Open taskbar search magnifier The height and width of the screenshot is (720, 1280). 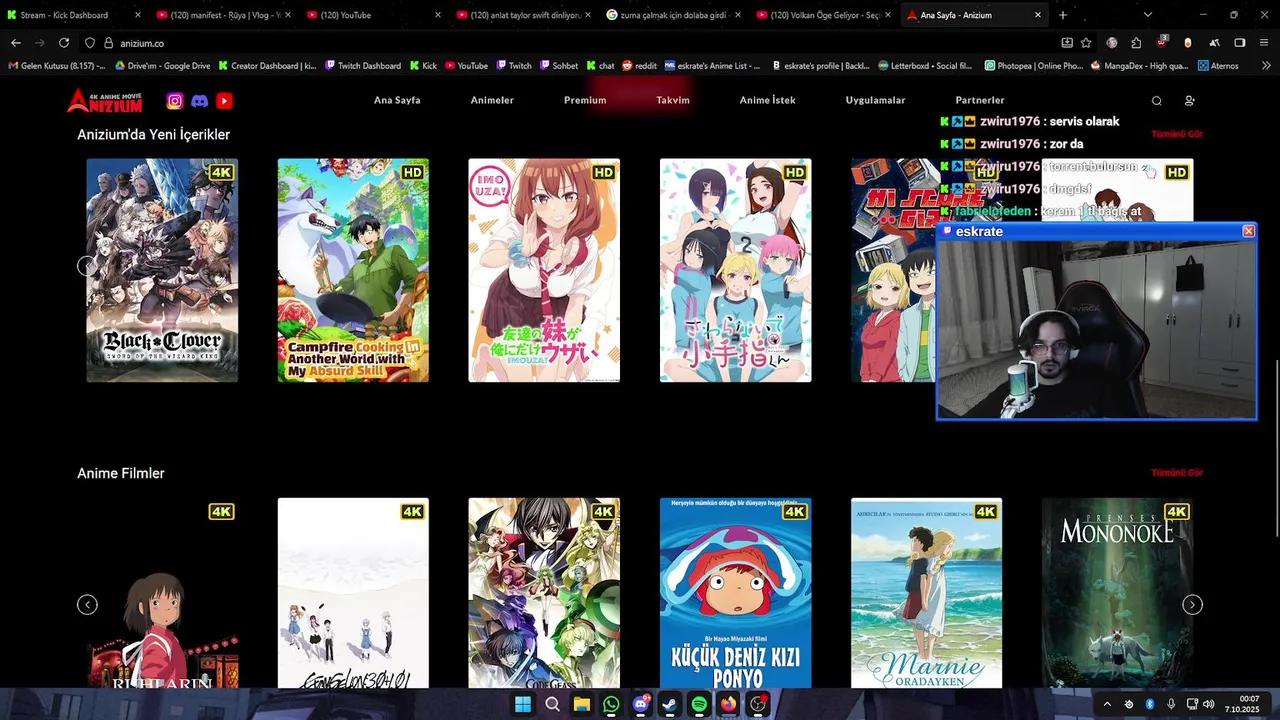pos(552,704)
